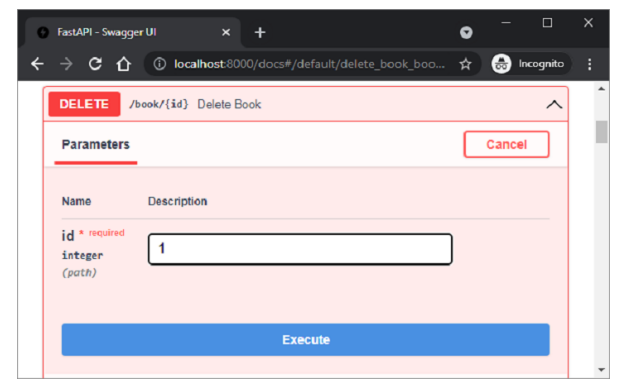This screenshot has height=392, width=624.
Task: Collapse the Delete Book endpoint chevron
Action: [x=554, y=104]
